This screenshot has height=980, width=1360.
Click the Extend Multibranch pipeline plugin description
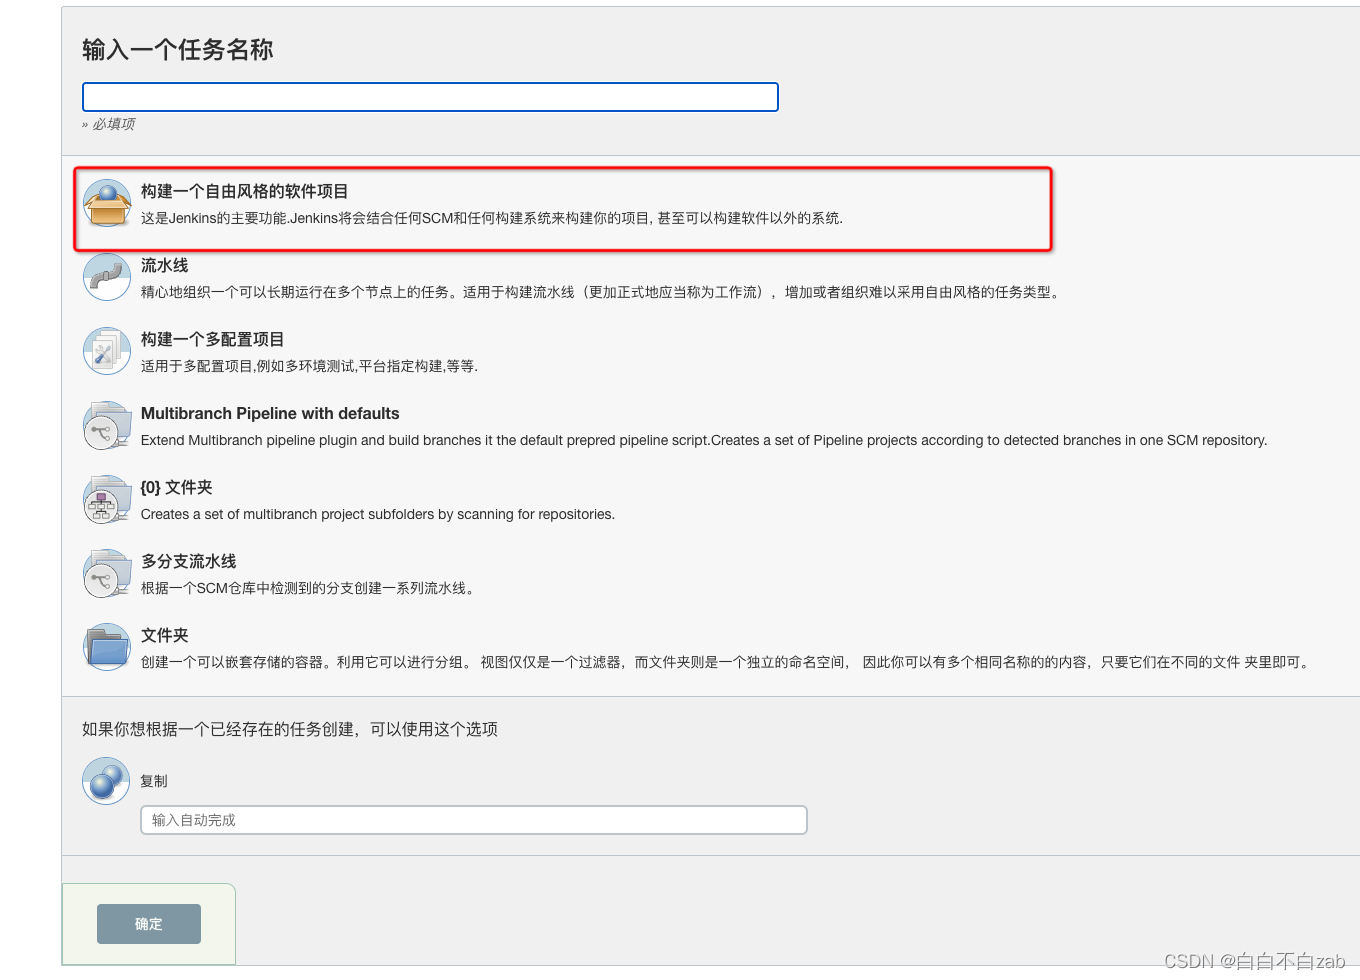tap(704, 440)
